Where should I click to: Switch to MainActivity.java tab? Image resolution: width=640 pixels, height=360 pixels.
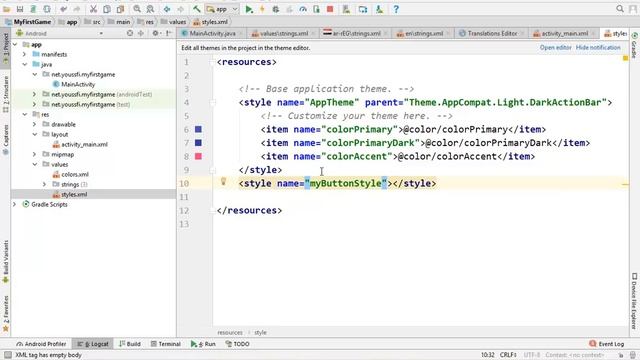(213, 33)
